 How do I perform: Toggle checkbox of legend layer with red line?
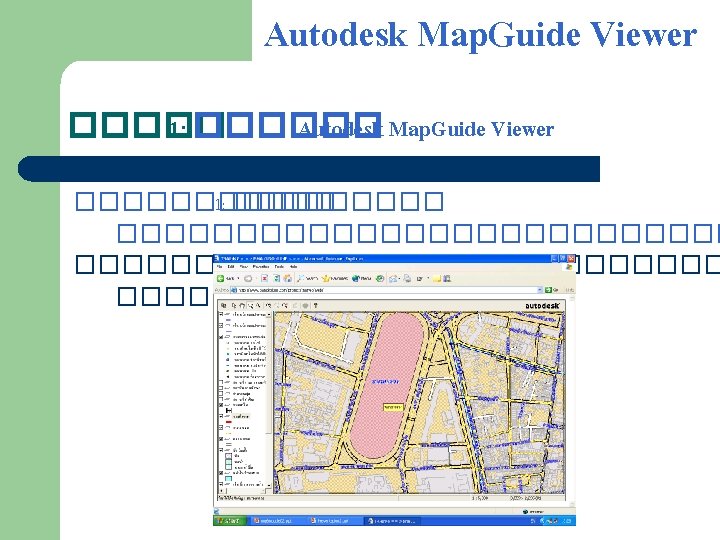(x=220, y=416)
